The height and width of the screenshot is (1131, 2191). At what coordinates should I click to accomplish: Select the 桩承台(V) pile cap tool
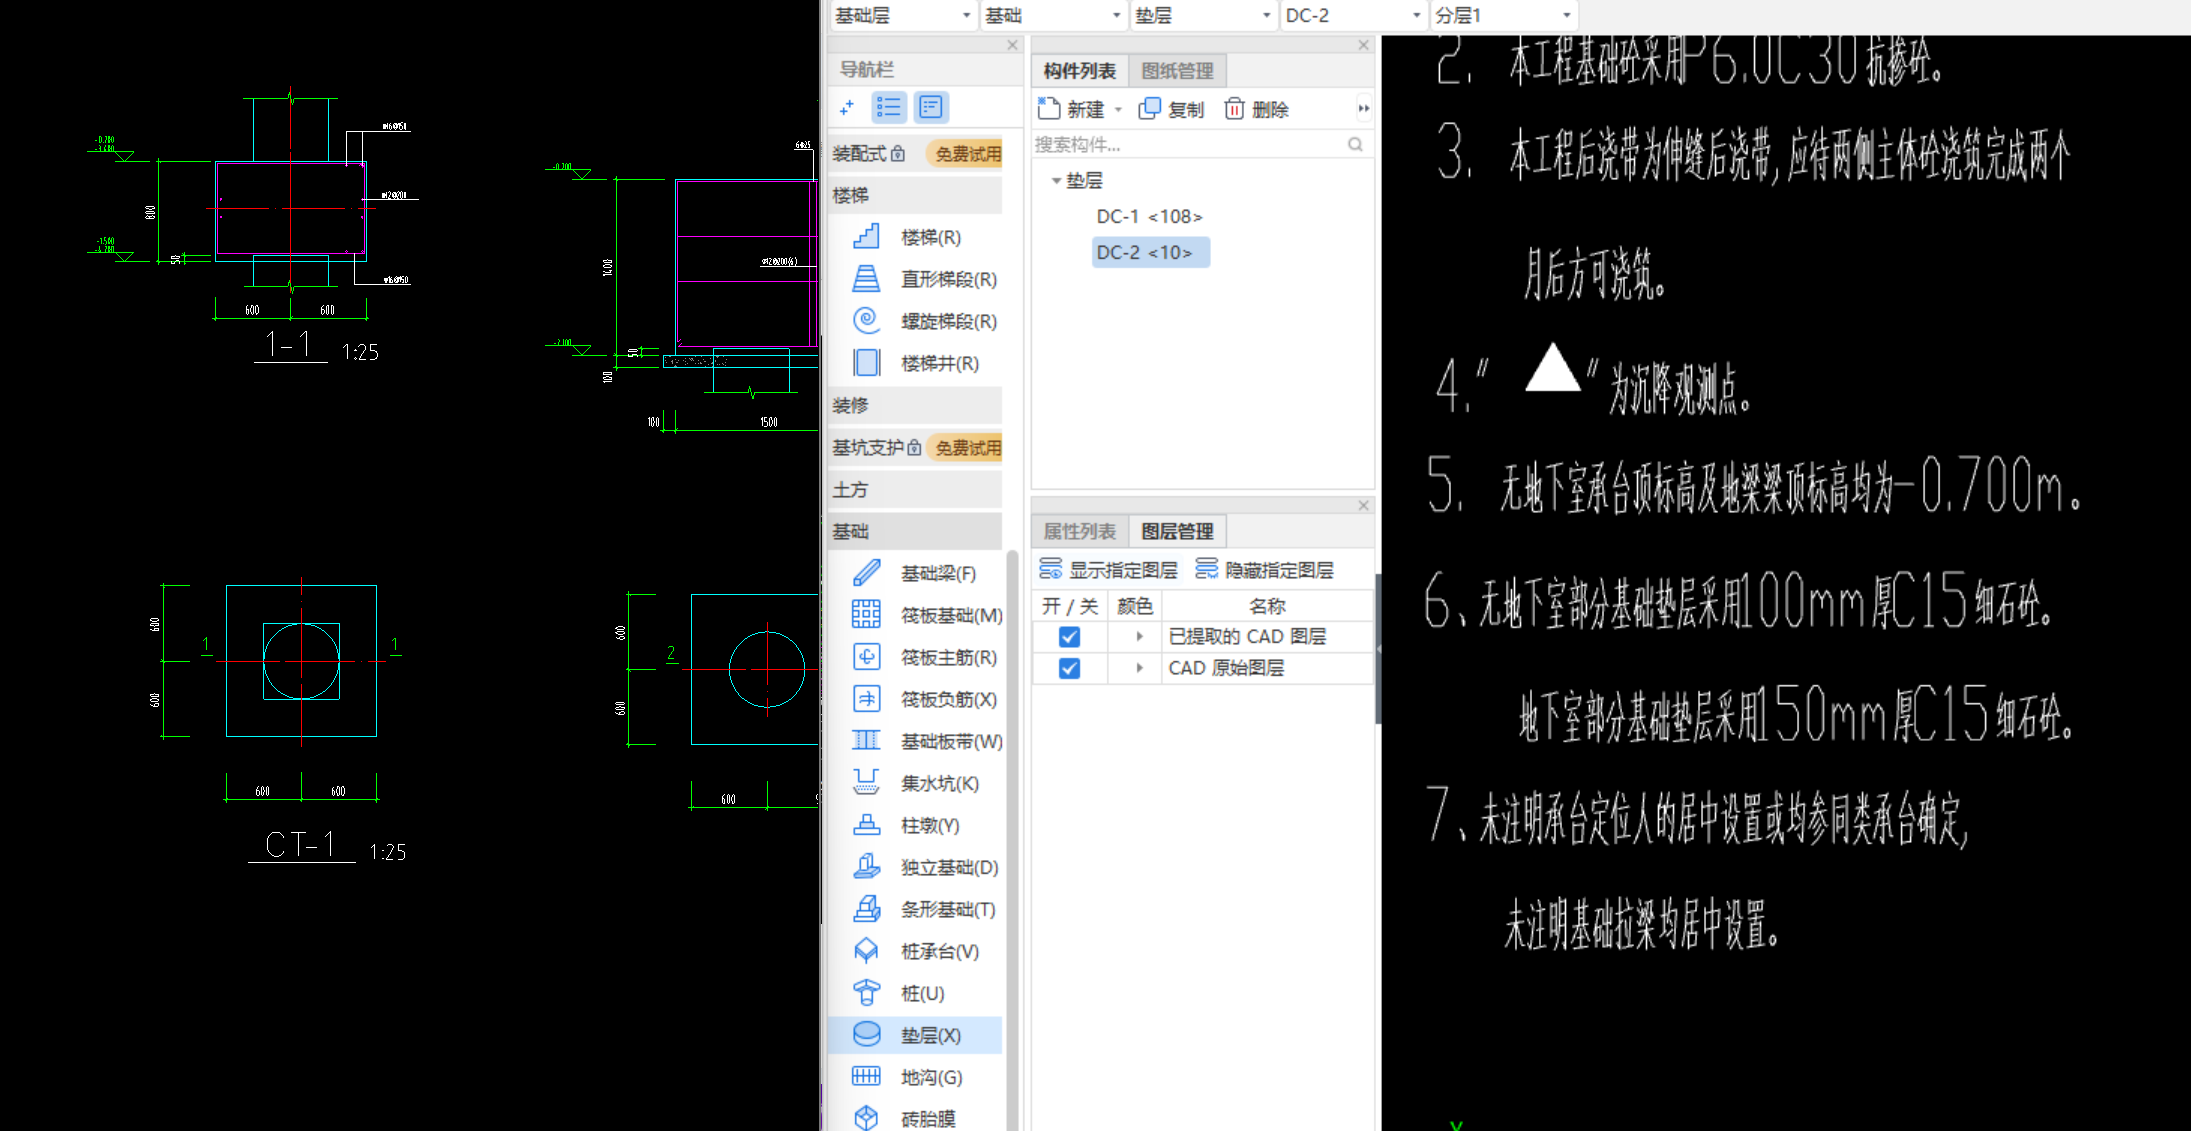[x=915, y=951]
